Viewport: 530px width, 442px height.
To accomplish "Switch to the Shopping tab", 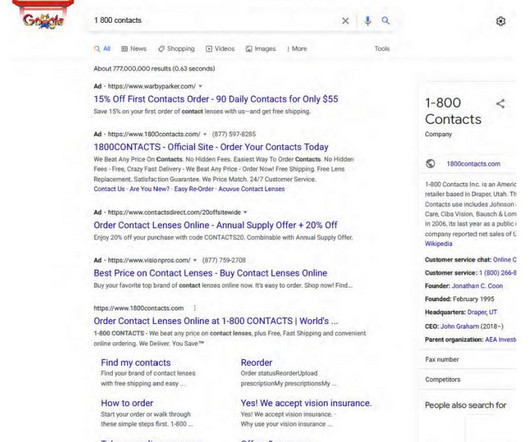I will (176, 49).
